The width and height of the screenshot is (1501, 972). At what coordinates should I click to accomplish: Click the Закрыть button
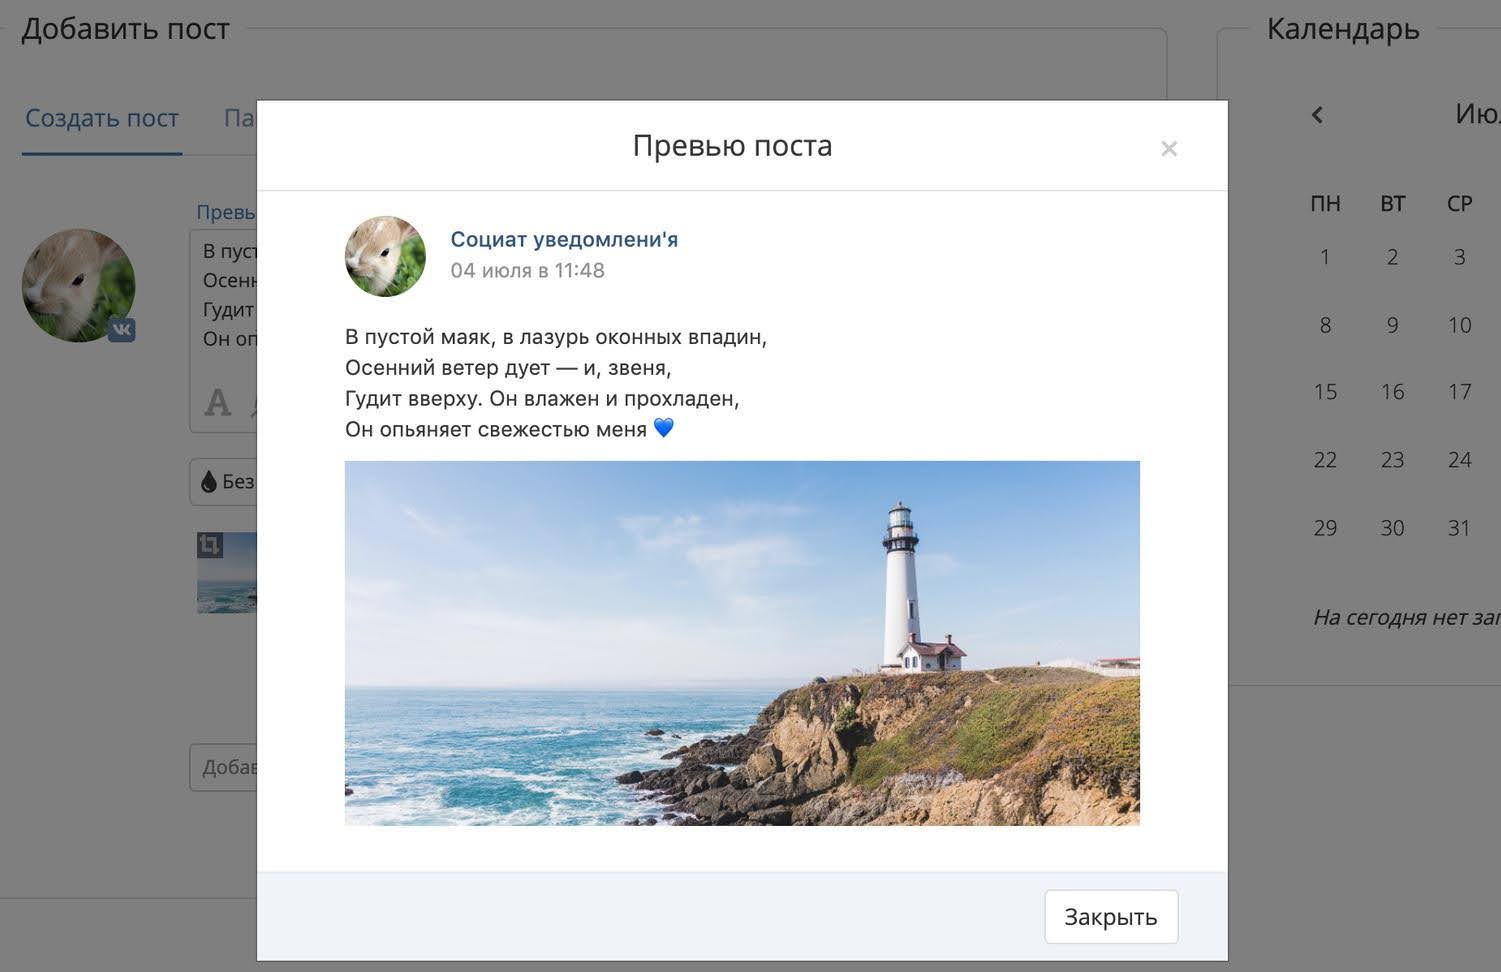pyautogui.click(x=1110, y=917)
